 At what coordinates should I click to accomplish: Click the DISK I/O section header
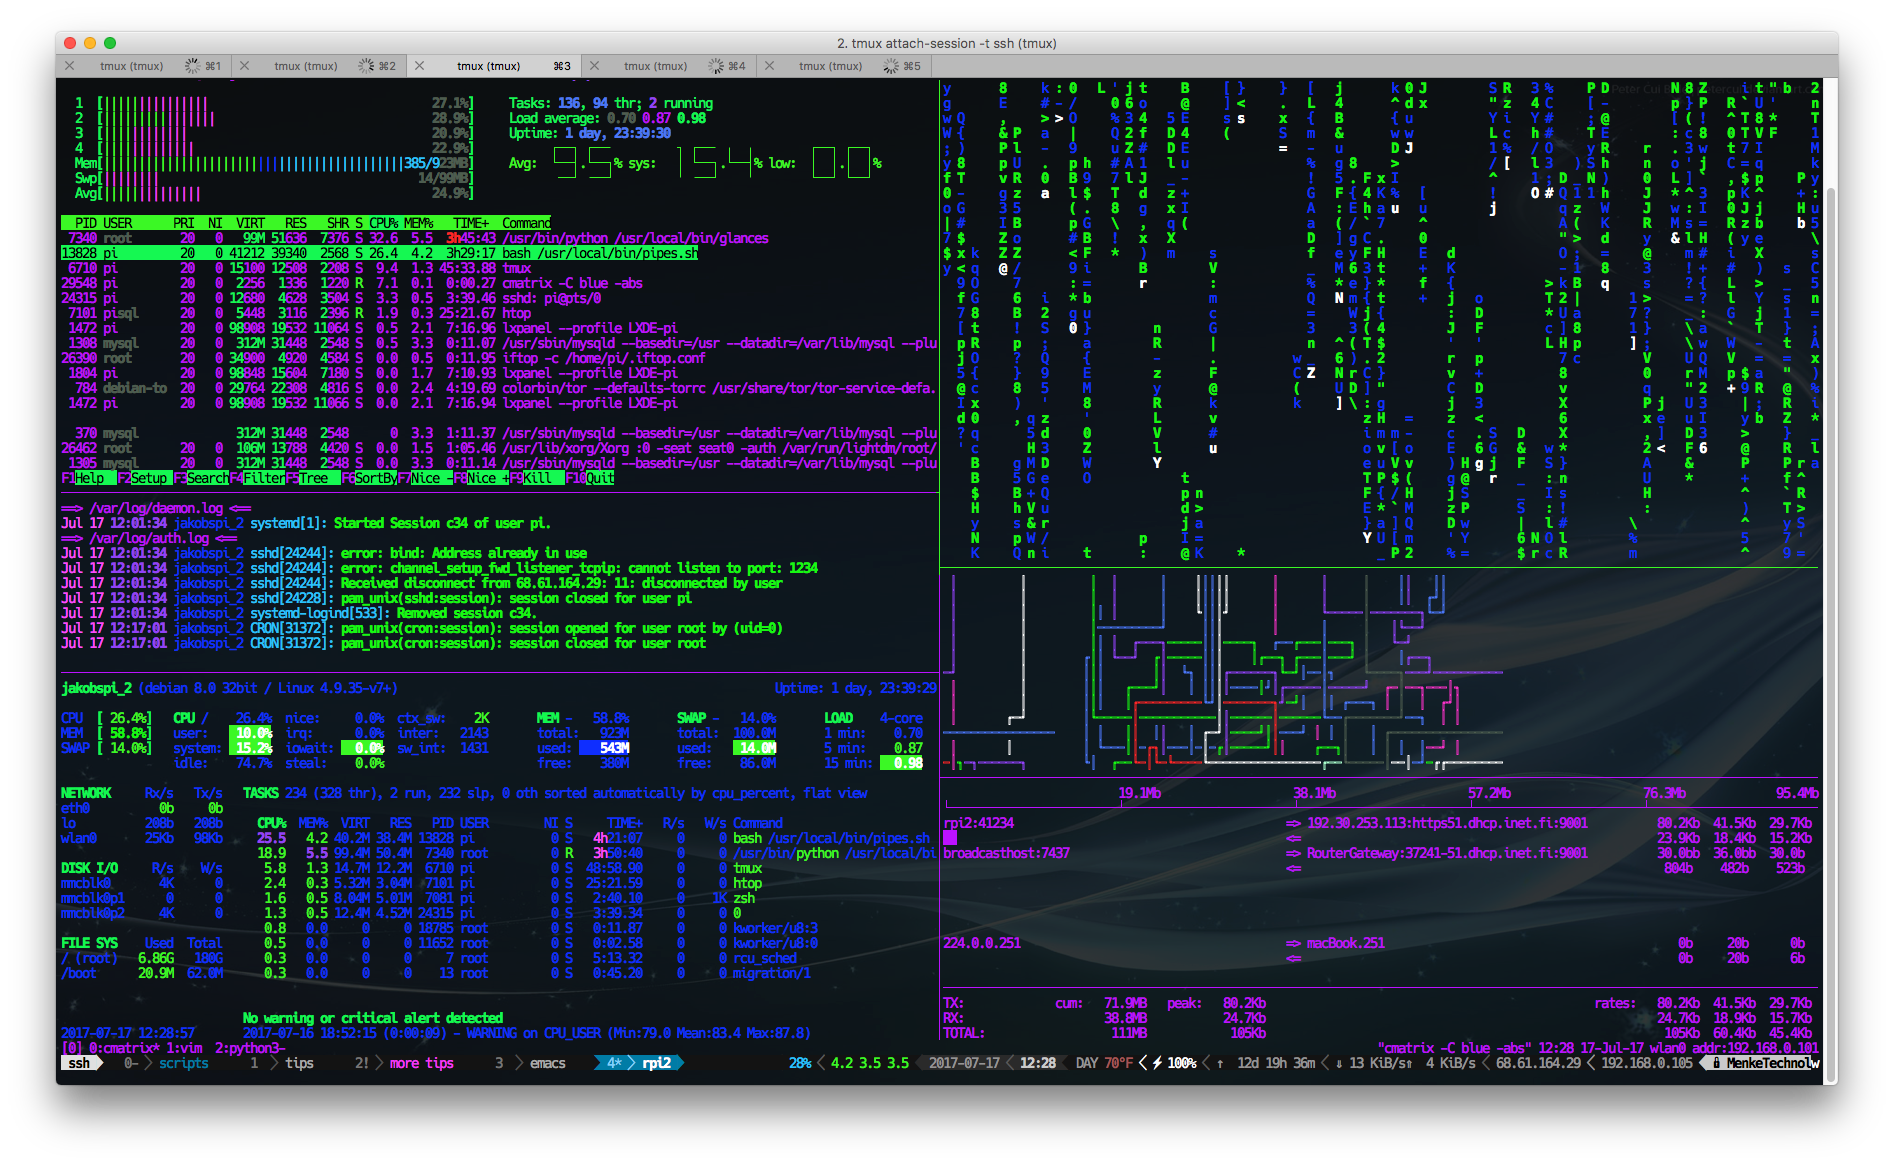[89, 868]
